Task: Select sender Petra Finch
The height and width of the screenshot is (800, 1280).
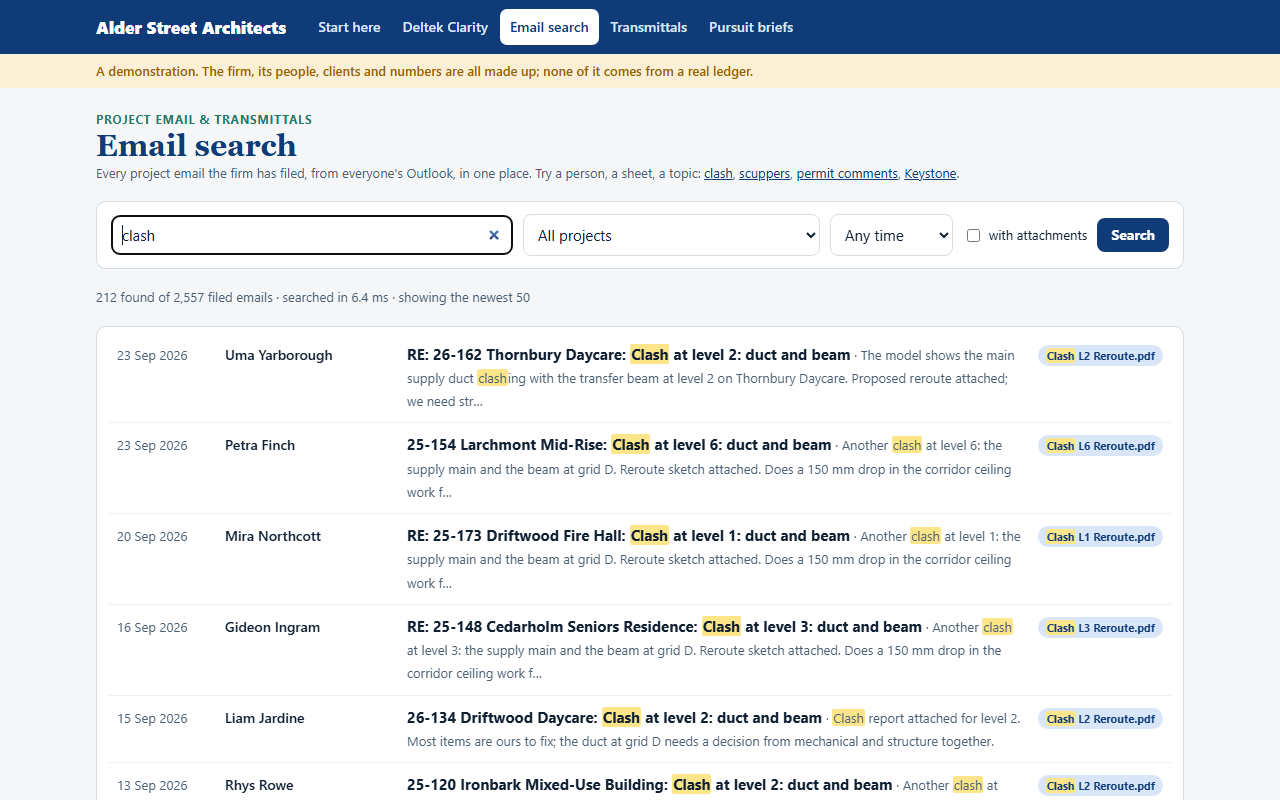Action: pyautogui.click(x=260, y=445)
